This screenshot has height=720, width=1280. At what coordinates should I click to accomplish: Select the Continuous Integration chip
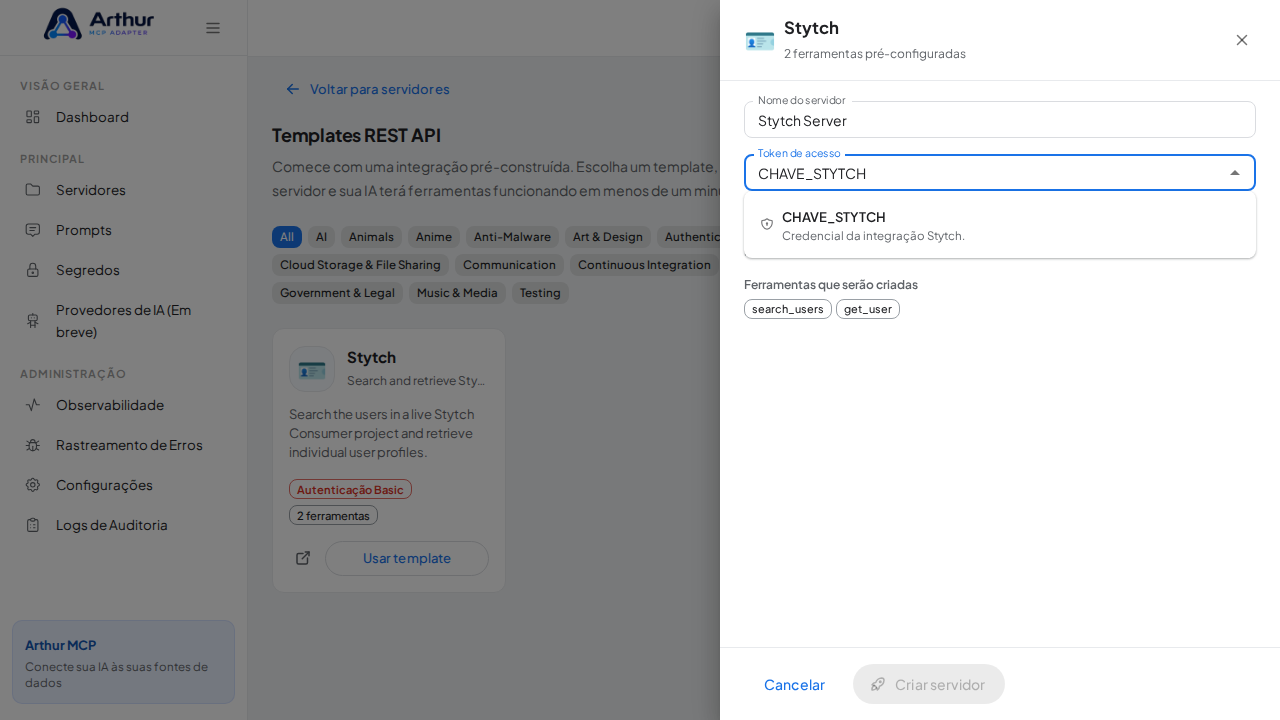pyautogui.click(x=644, y=265)
